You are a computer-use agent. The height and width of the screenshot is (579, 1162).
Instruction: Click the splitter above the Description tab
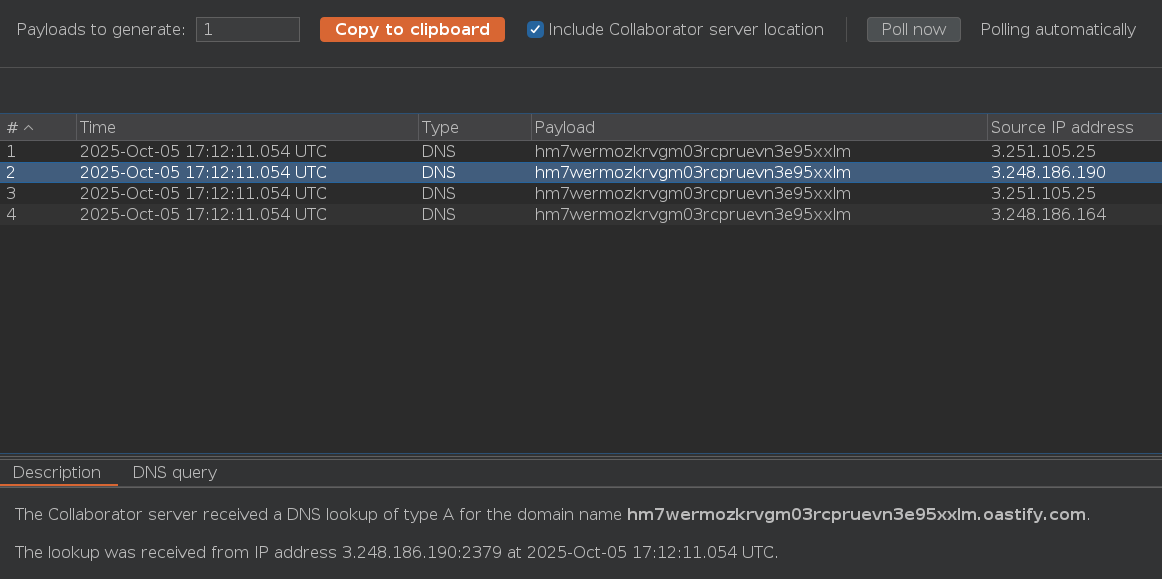click(x=580, y=456)
